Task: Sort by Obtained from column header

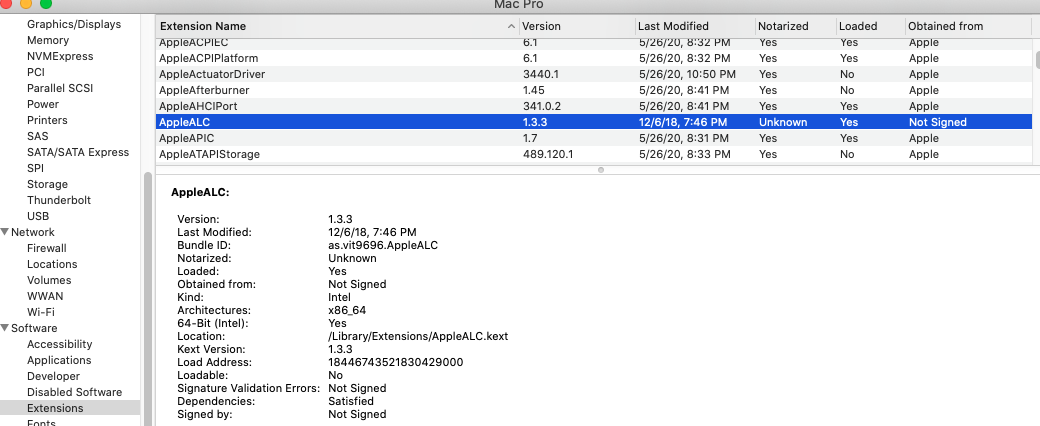Action: (968, 27)
